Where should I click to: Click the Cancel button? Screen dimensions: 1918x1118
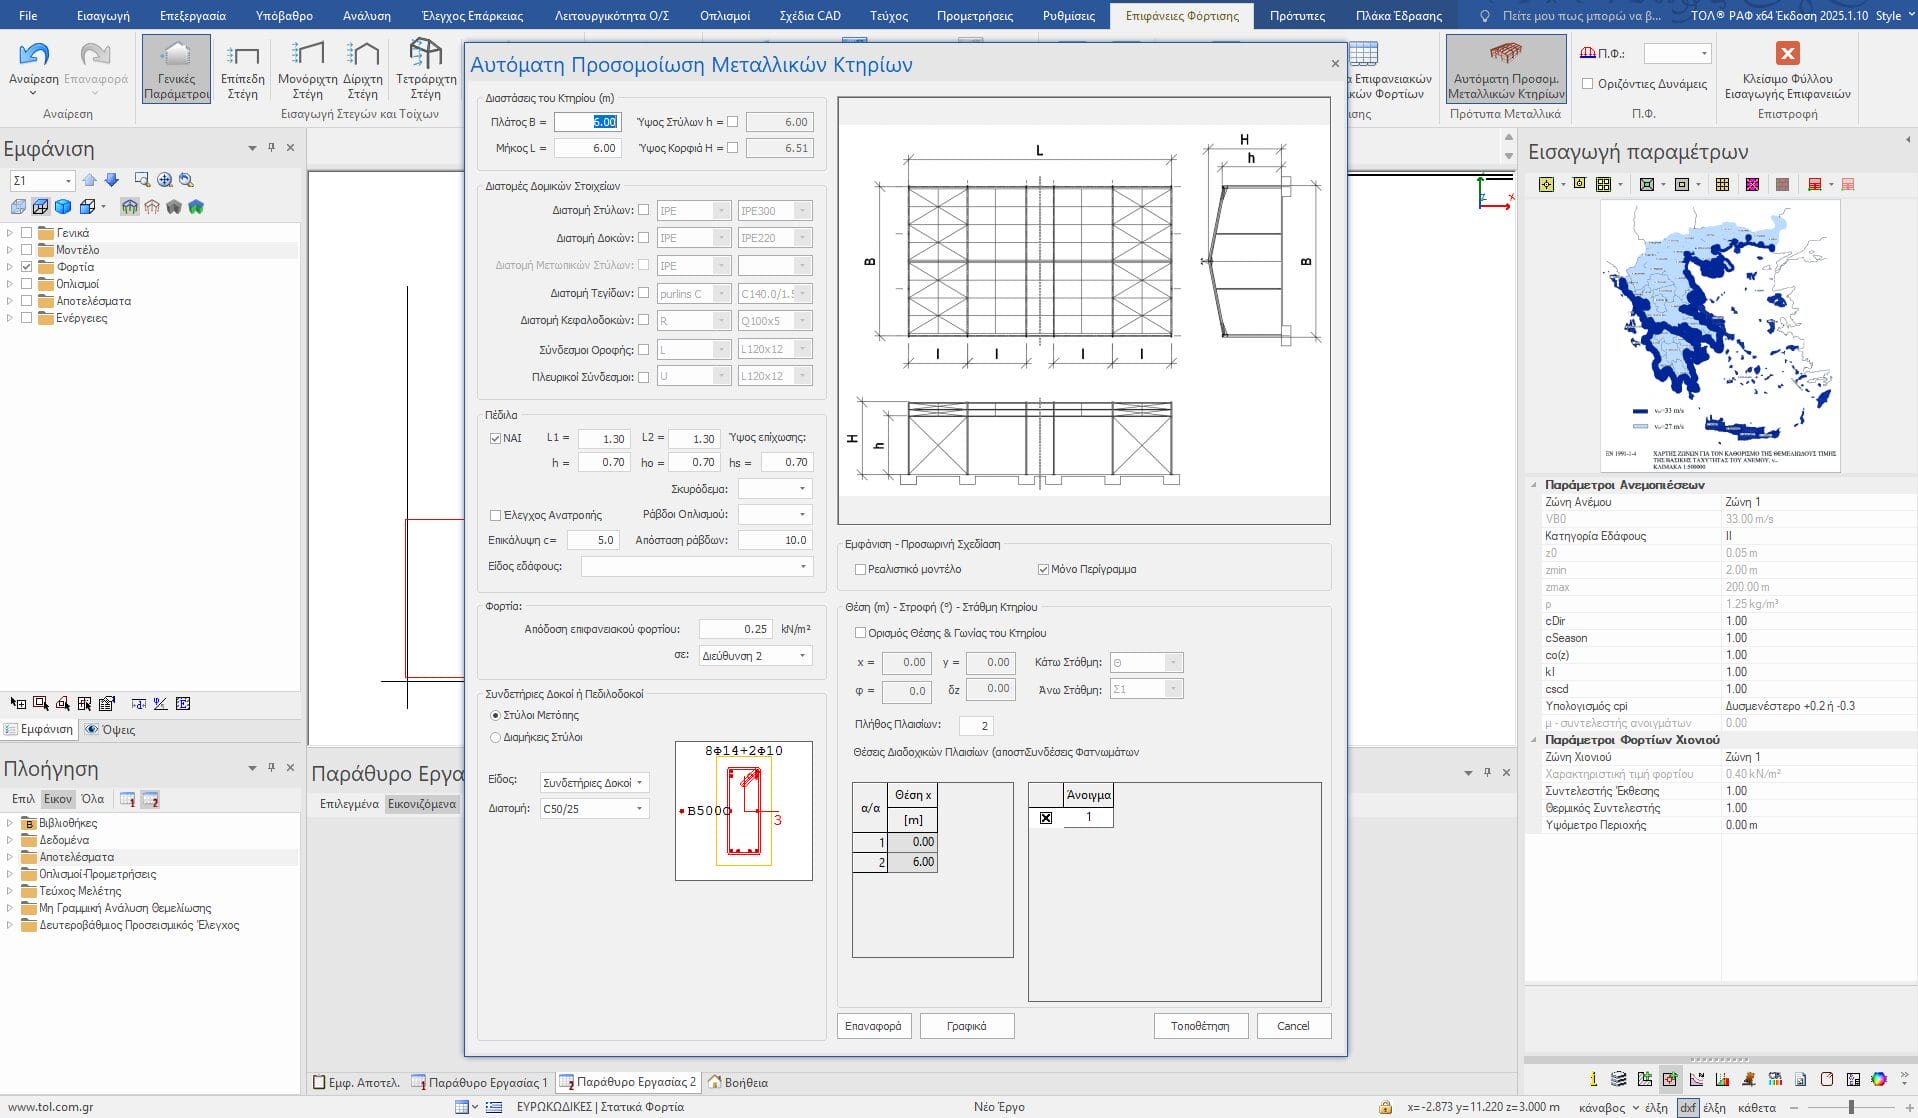pos(1292,1026)
